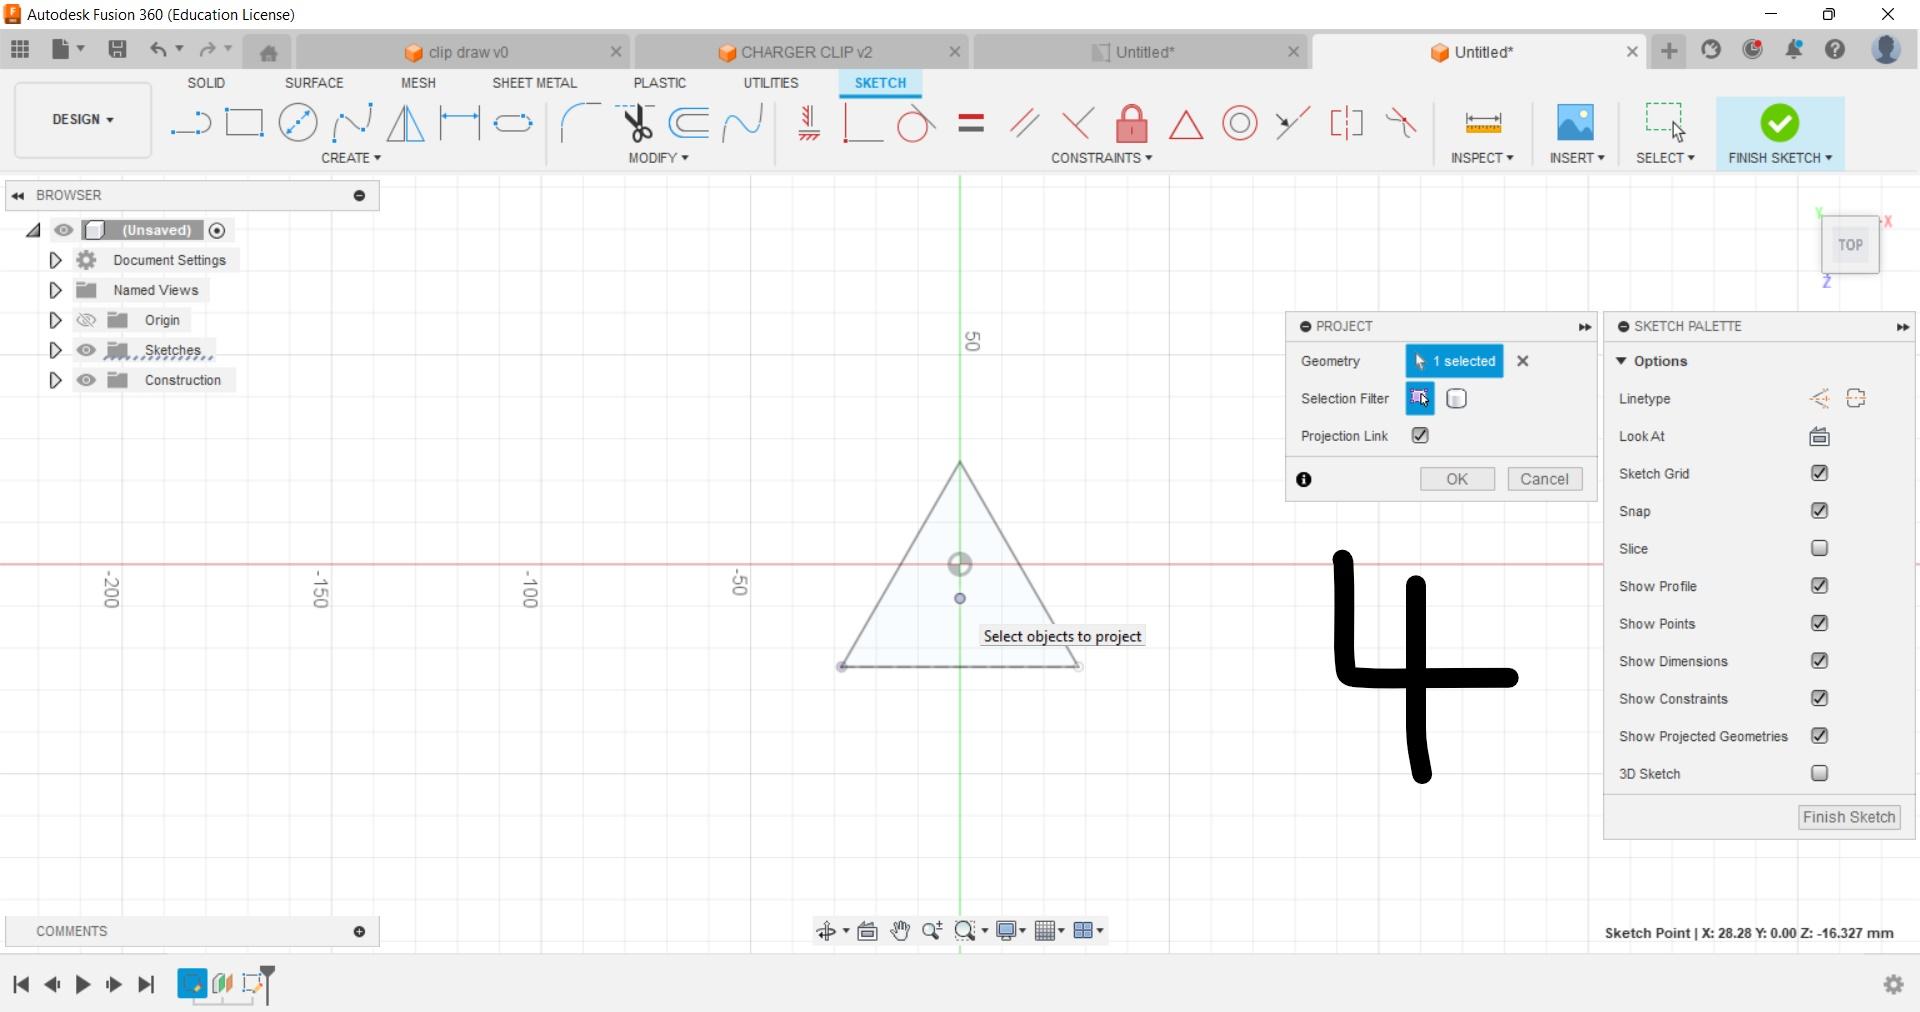
Task: Select the Offset tool
Action: (x=688, y=122)
